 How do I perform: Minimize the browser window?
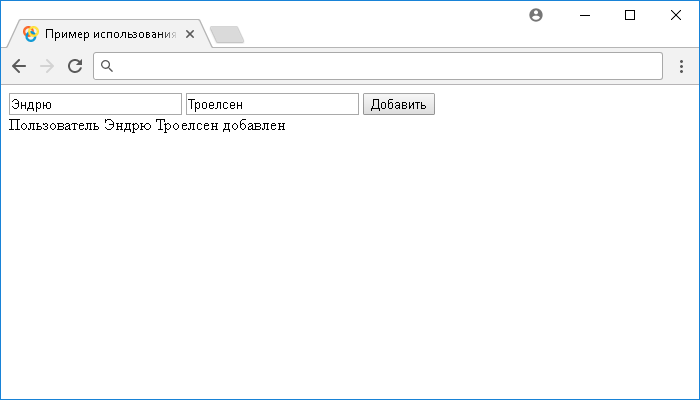click(585, 15)
